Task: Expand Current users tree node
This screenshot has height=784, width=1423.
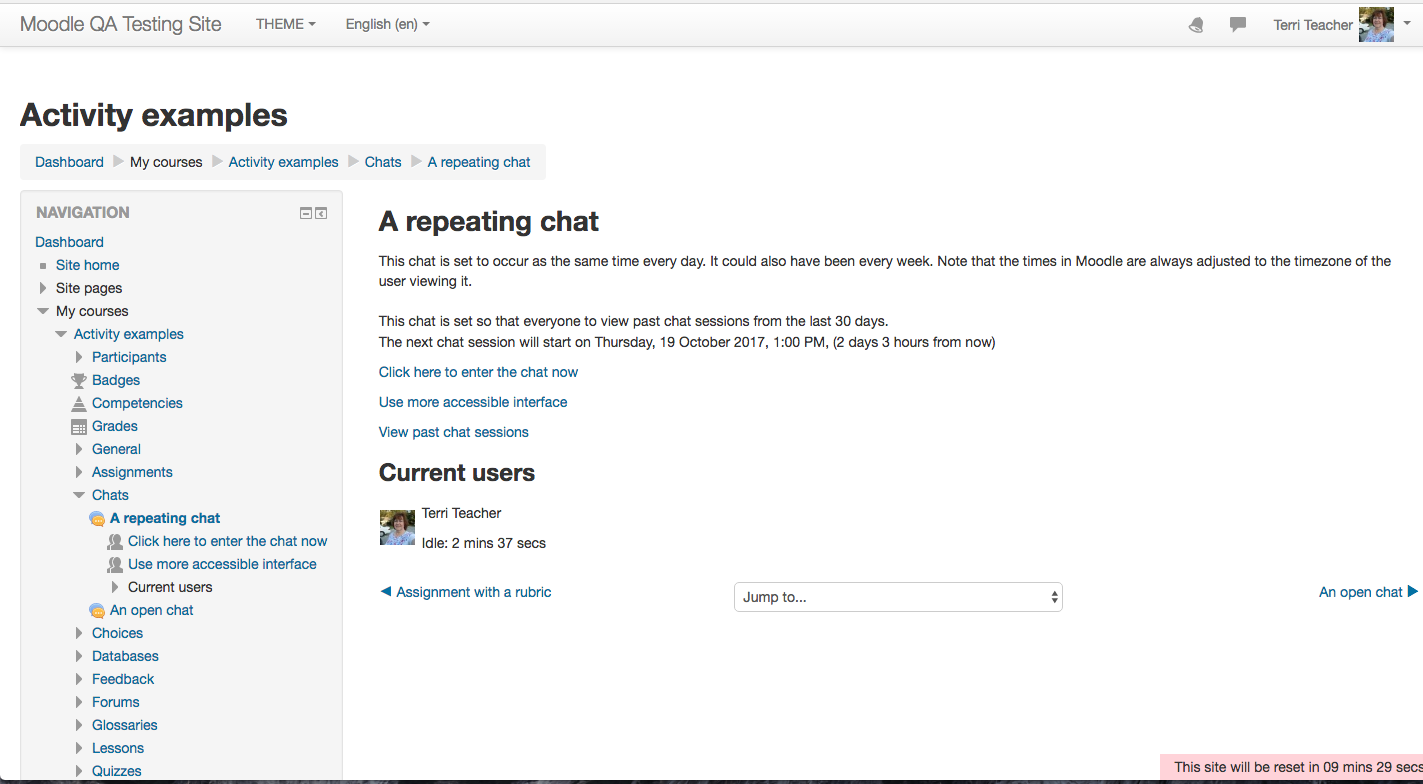Action: pos(115,587)
